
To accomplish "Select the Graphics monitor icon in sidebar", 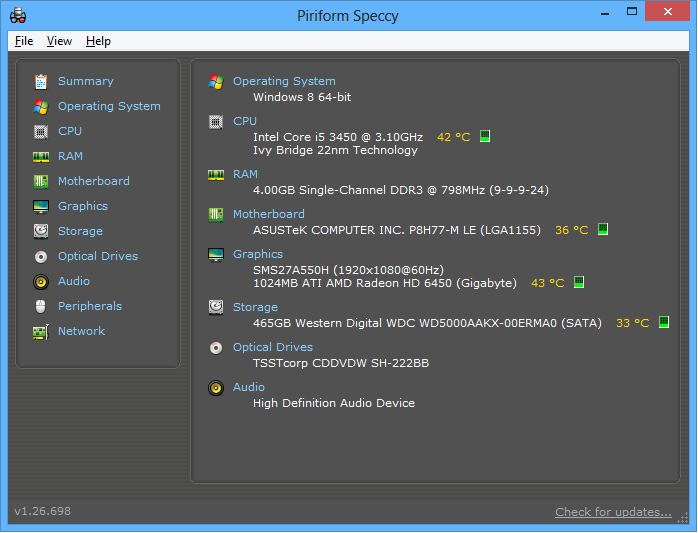I will coord(41,206).
